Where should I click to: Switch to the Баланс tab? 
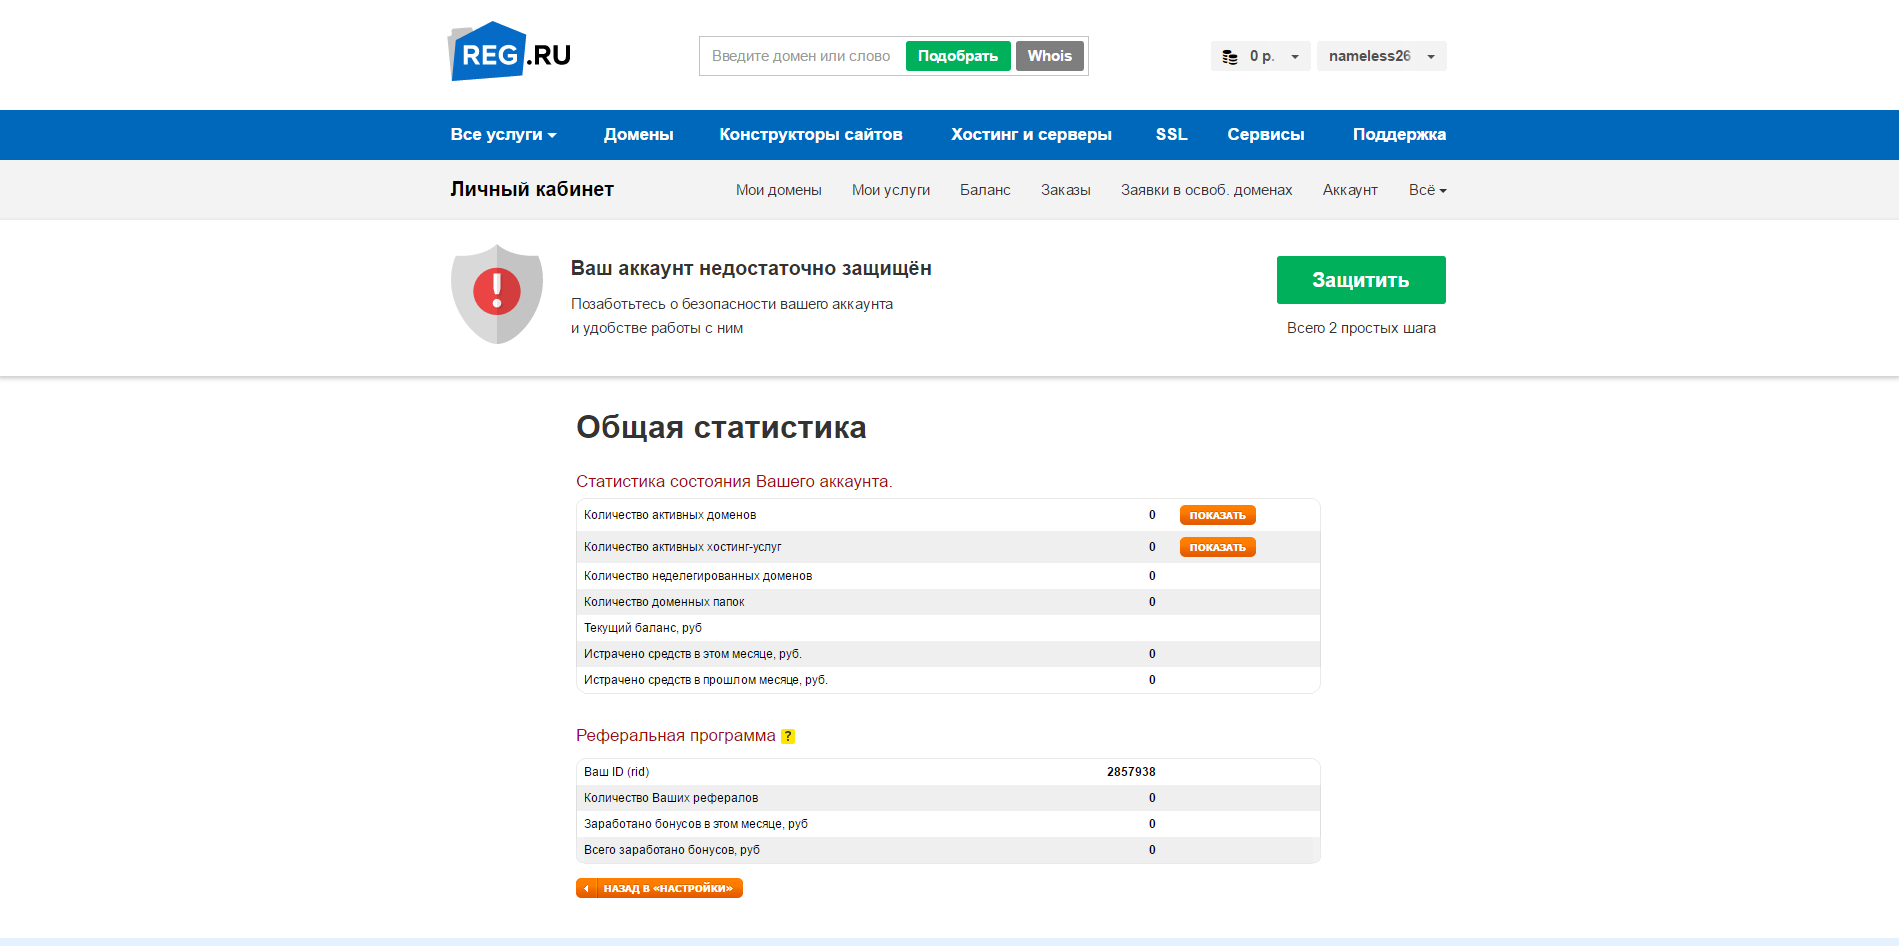pos(985,189)
